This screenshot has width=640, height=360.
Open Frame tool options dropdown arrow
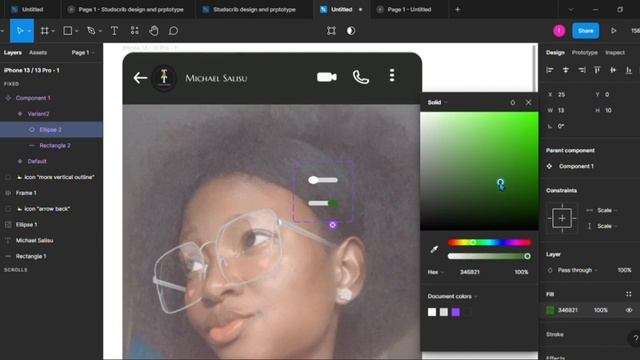(53, 31)
